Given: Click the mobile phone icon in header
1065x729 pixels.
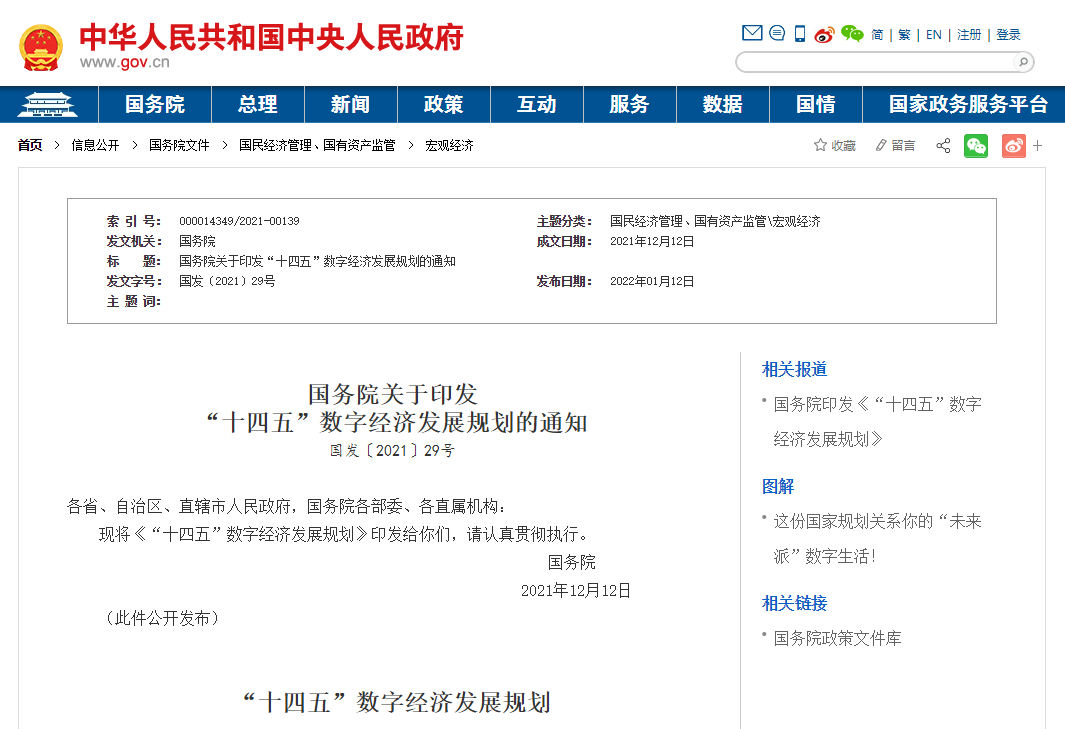Looking at the screenshot, I should [x=800, y=34].
